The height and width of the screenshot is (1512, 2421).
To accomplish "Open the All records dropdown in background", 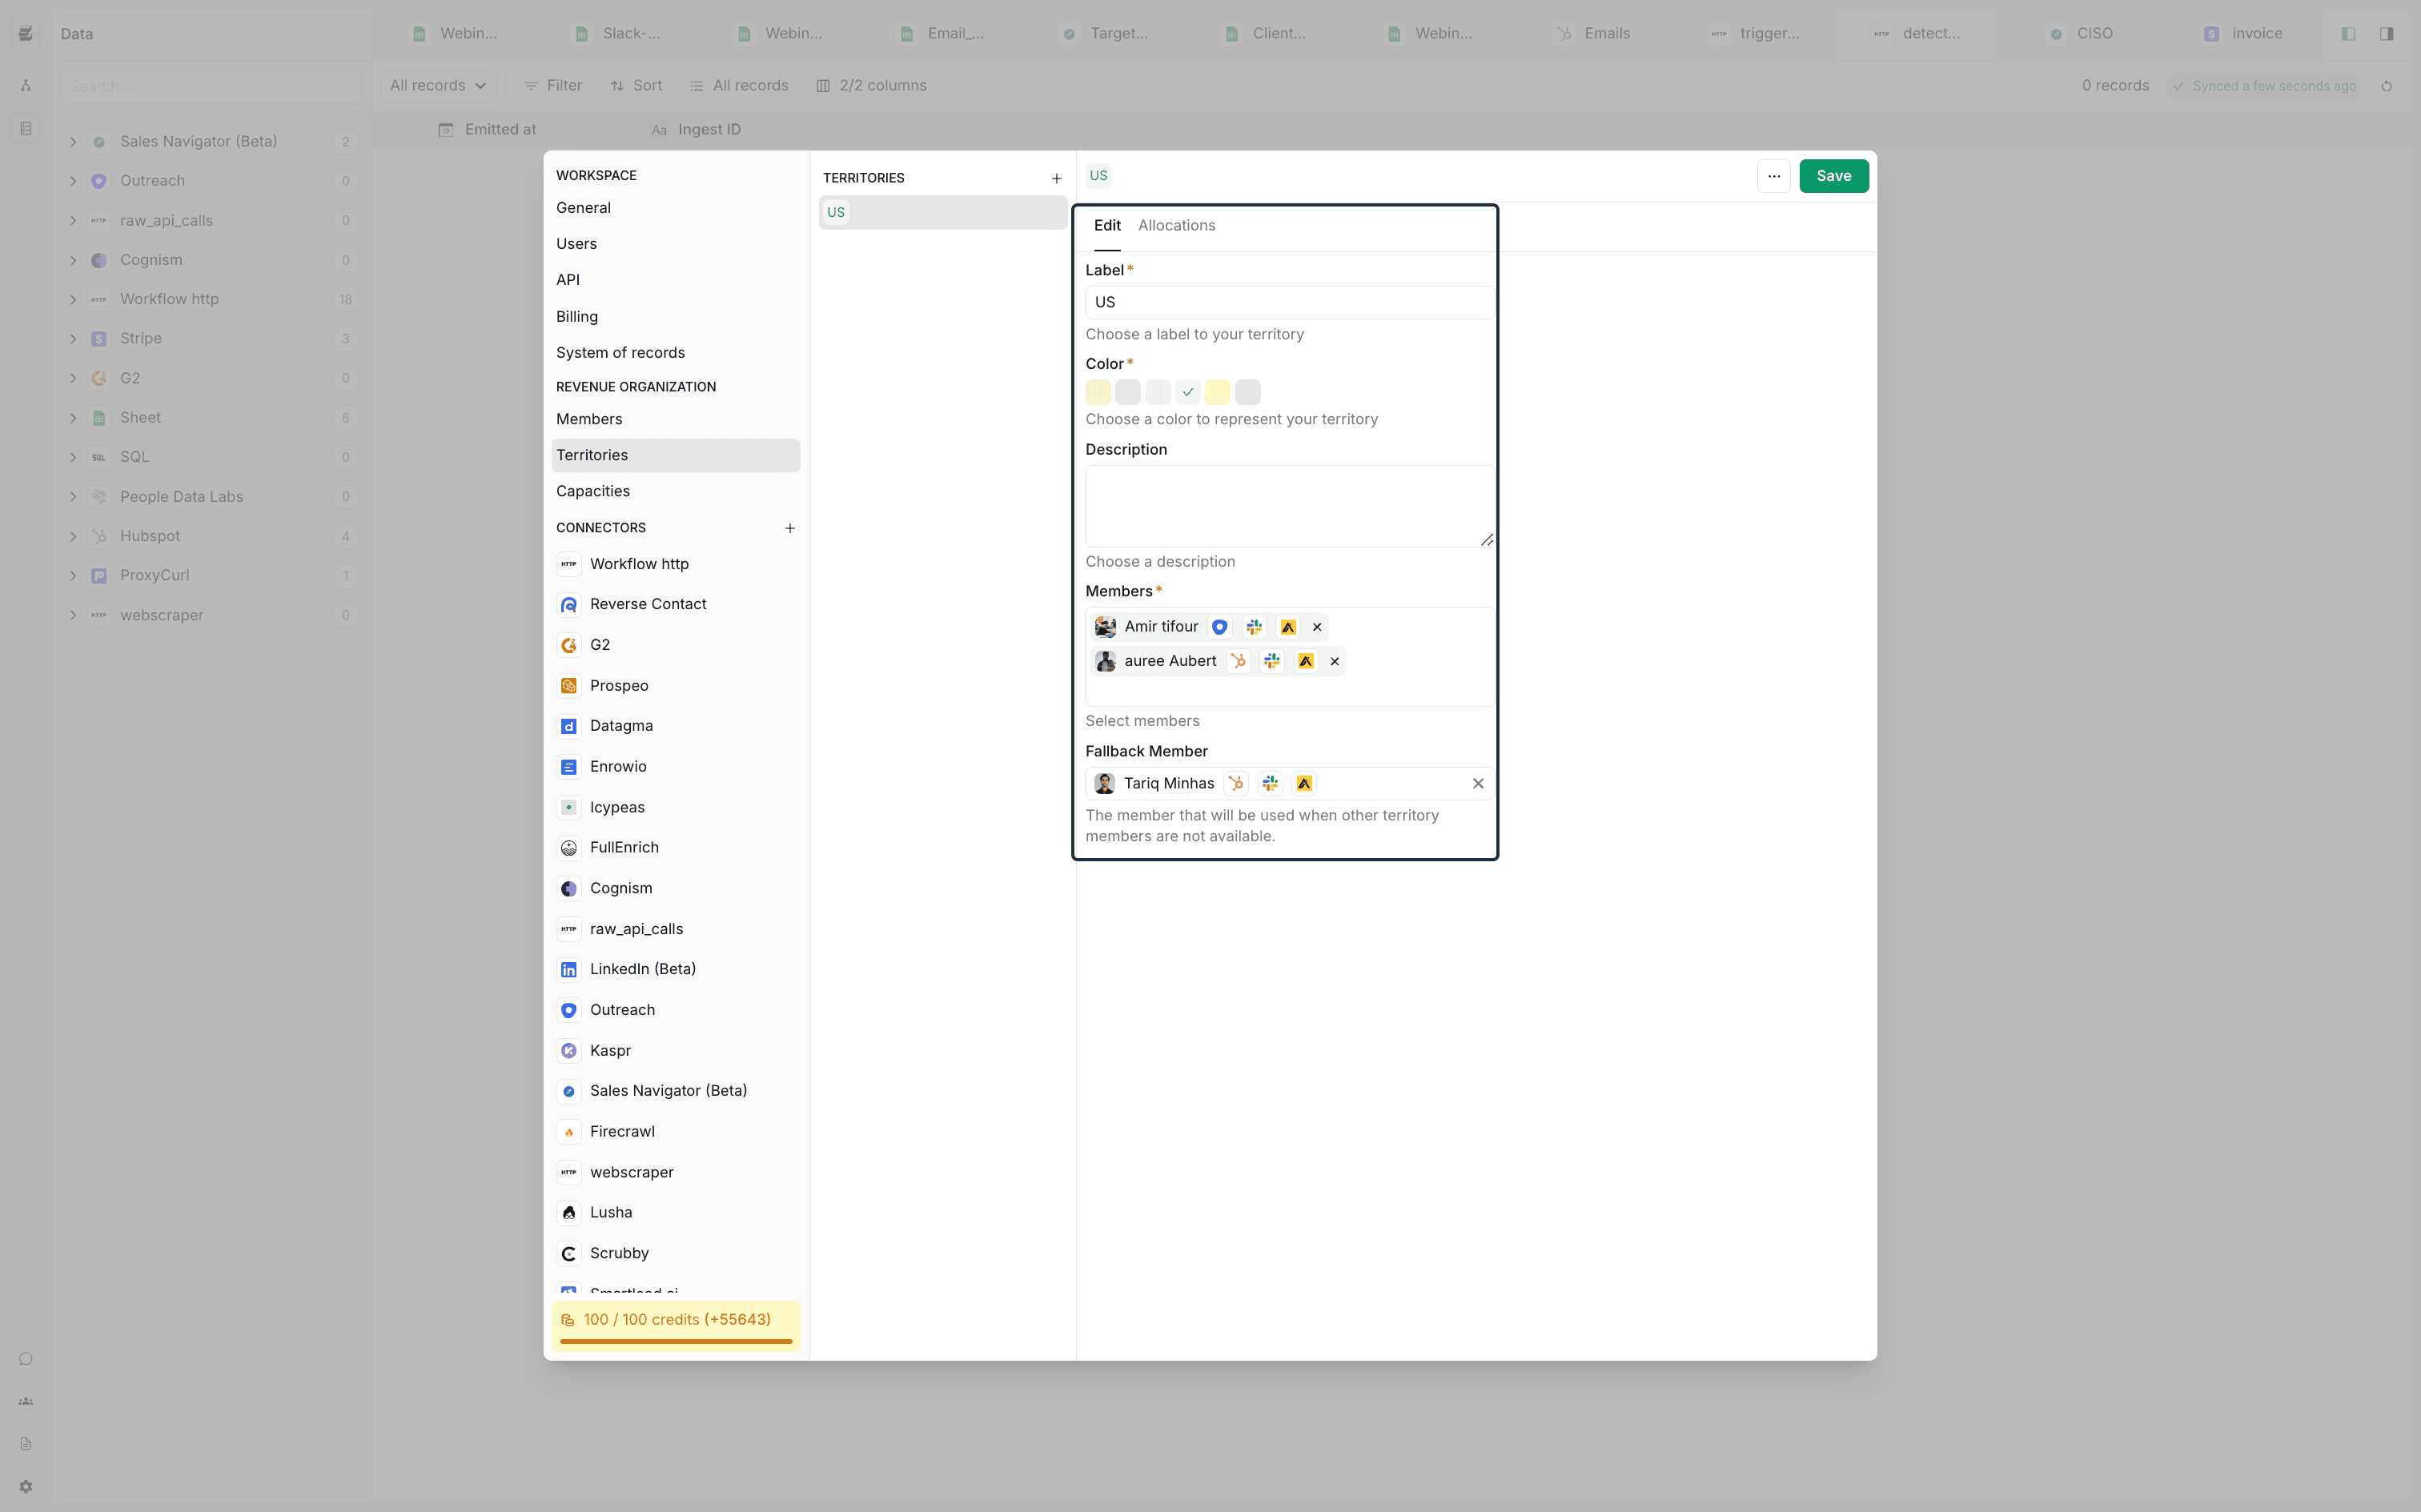I will 438,86.
